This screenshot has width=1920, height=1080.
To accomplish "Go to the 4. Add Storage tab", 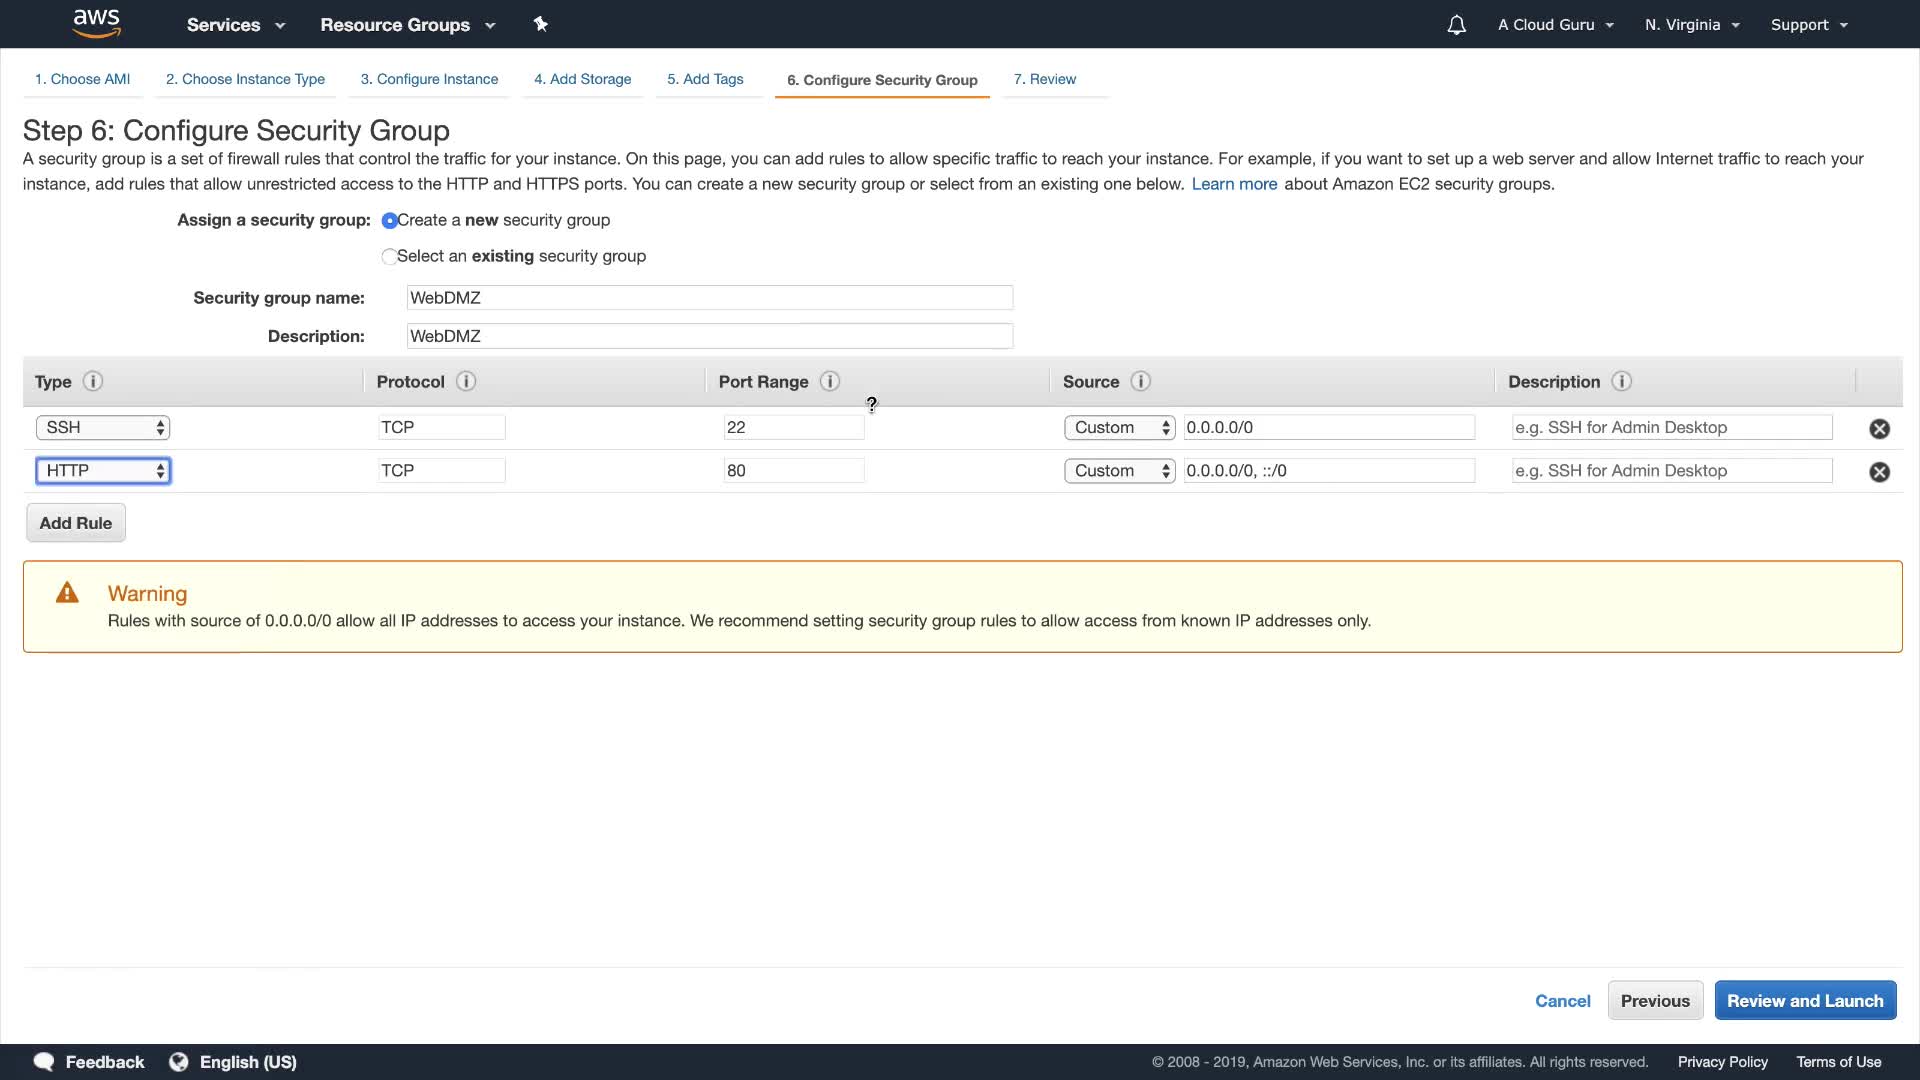I will point(582,79).
